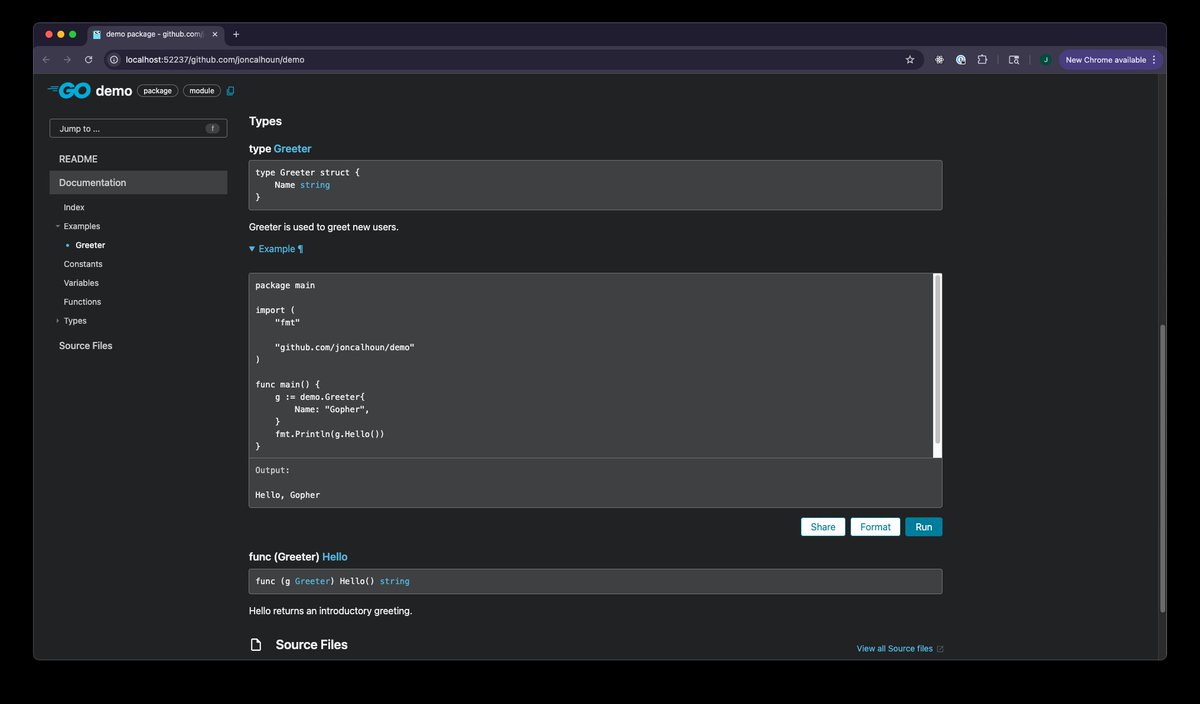Click New Chrome available update button

[1110, 60]
